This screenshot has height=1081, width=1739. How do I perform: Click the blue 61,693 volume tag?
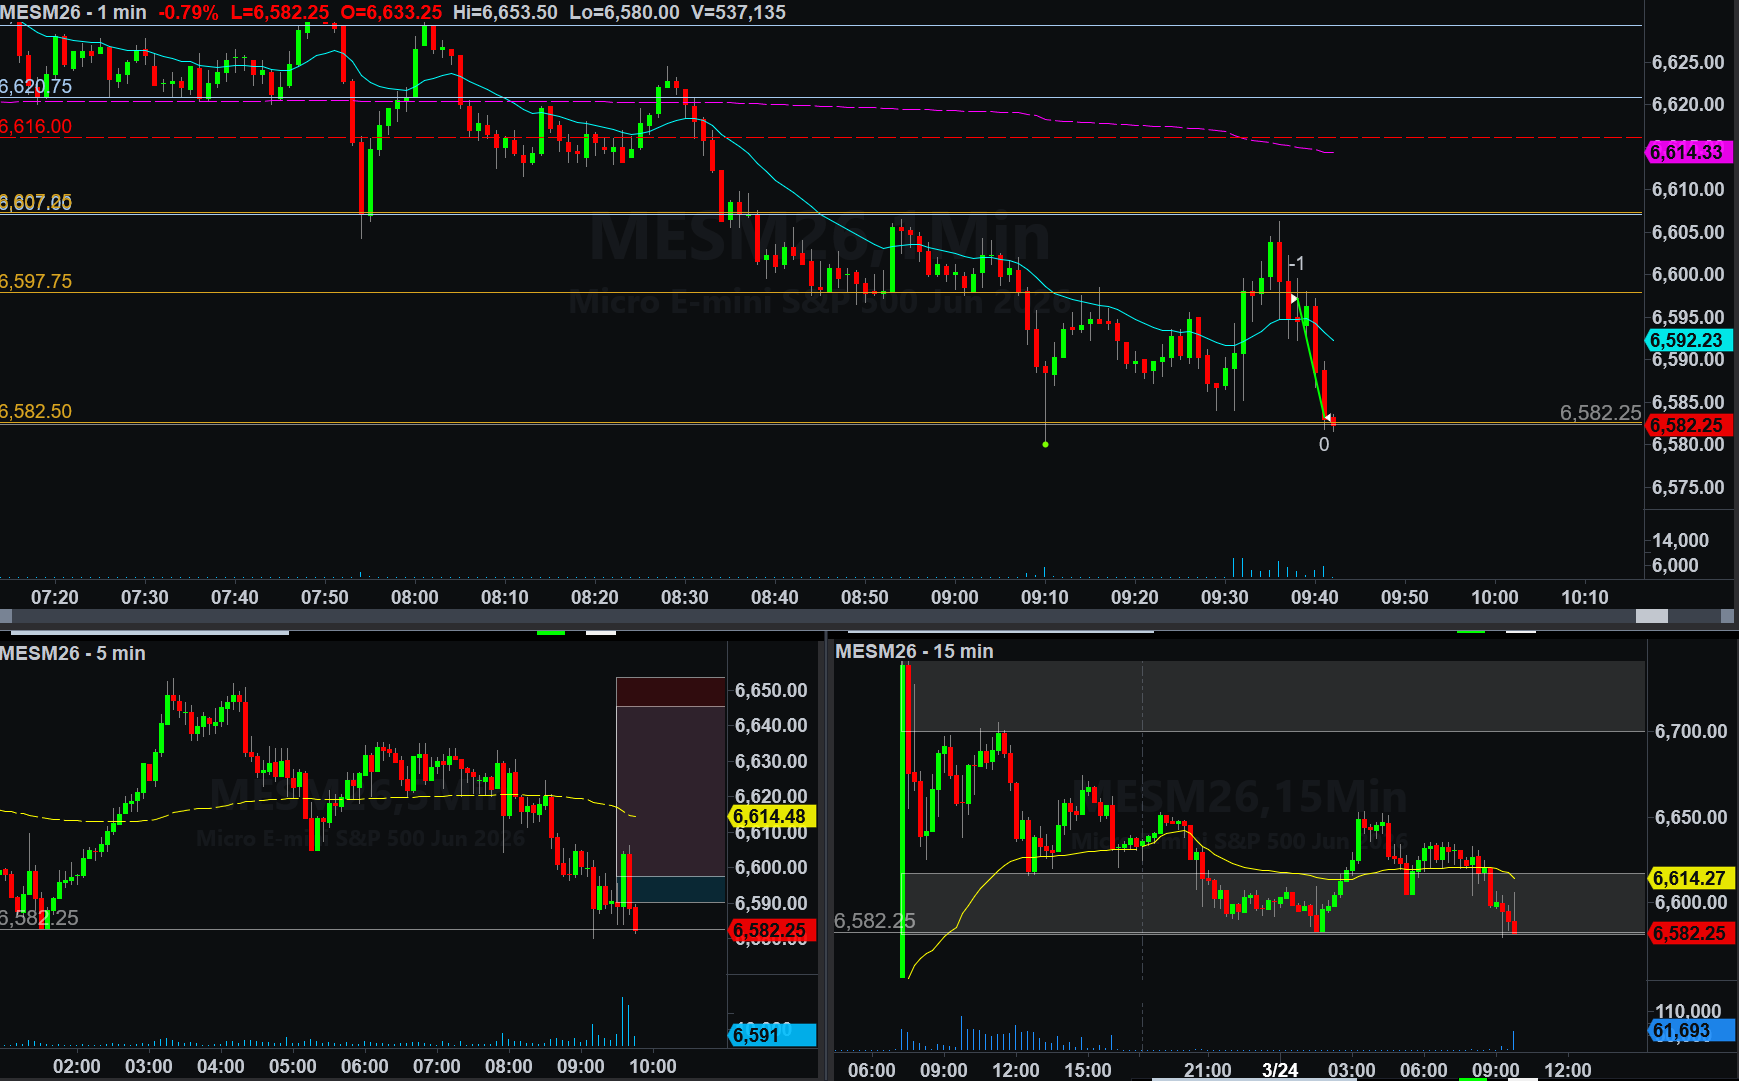(x=1690, y=1031)
